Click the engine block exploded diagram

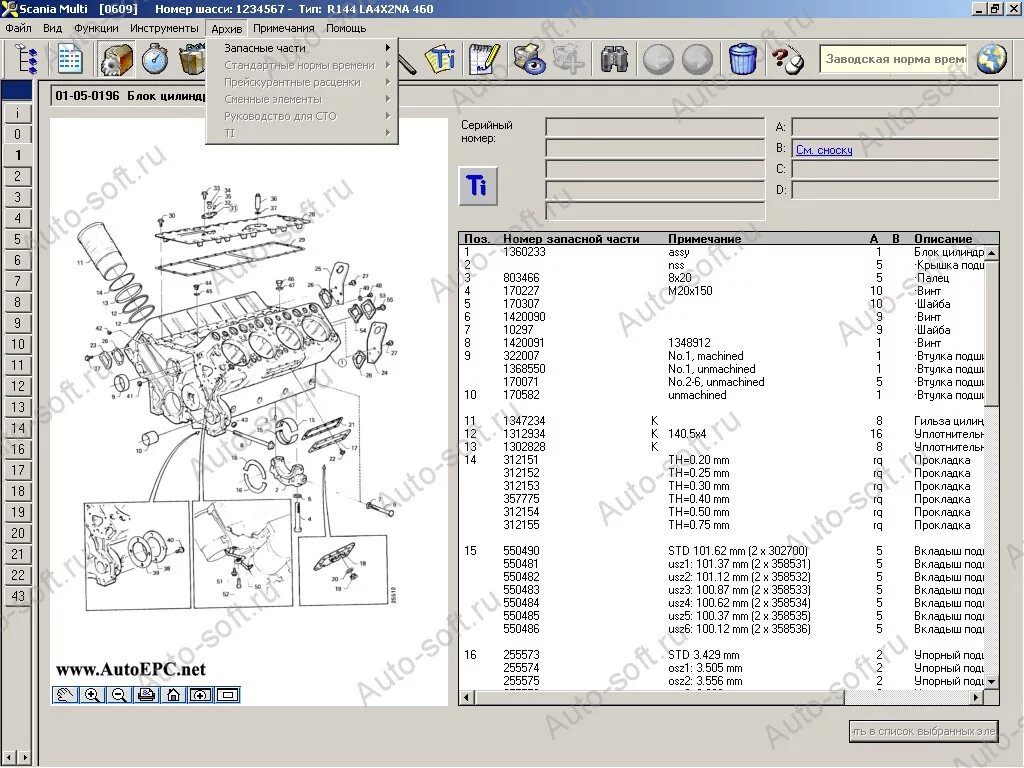click(x=242, y=398)
